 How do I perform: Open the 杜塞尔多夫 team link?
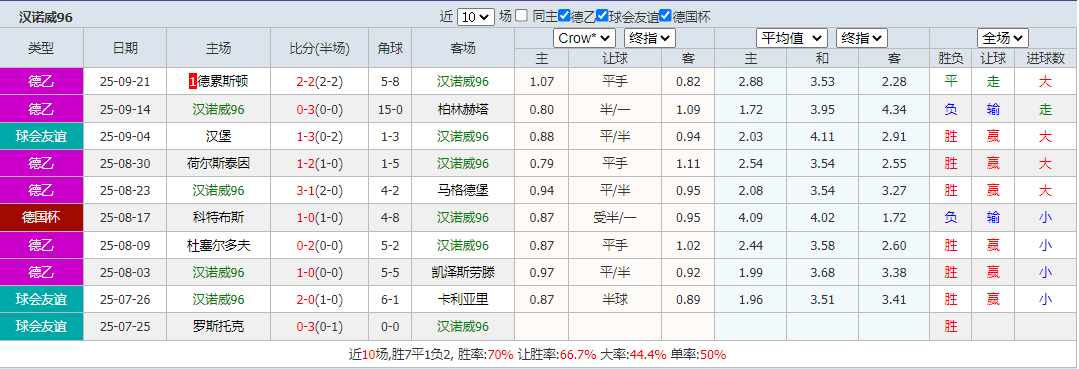pyautogui.click(x=218, y=246)
